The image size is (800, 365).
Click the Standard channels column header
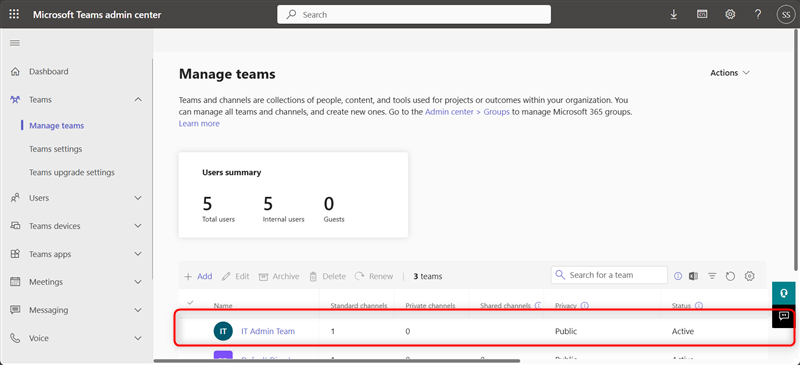coord(359,306)
